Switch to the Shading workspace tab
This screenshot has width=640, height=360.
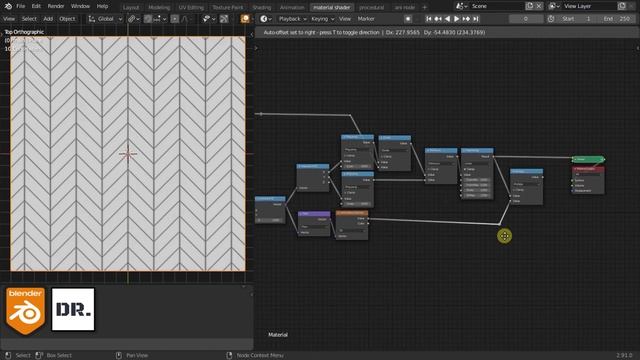point(262,7)
